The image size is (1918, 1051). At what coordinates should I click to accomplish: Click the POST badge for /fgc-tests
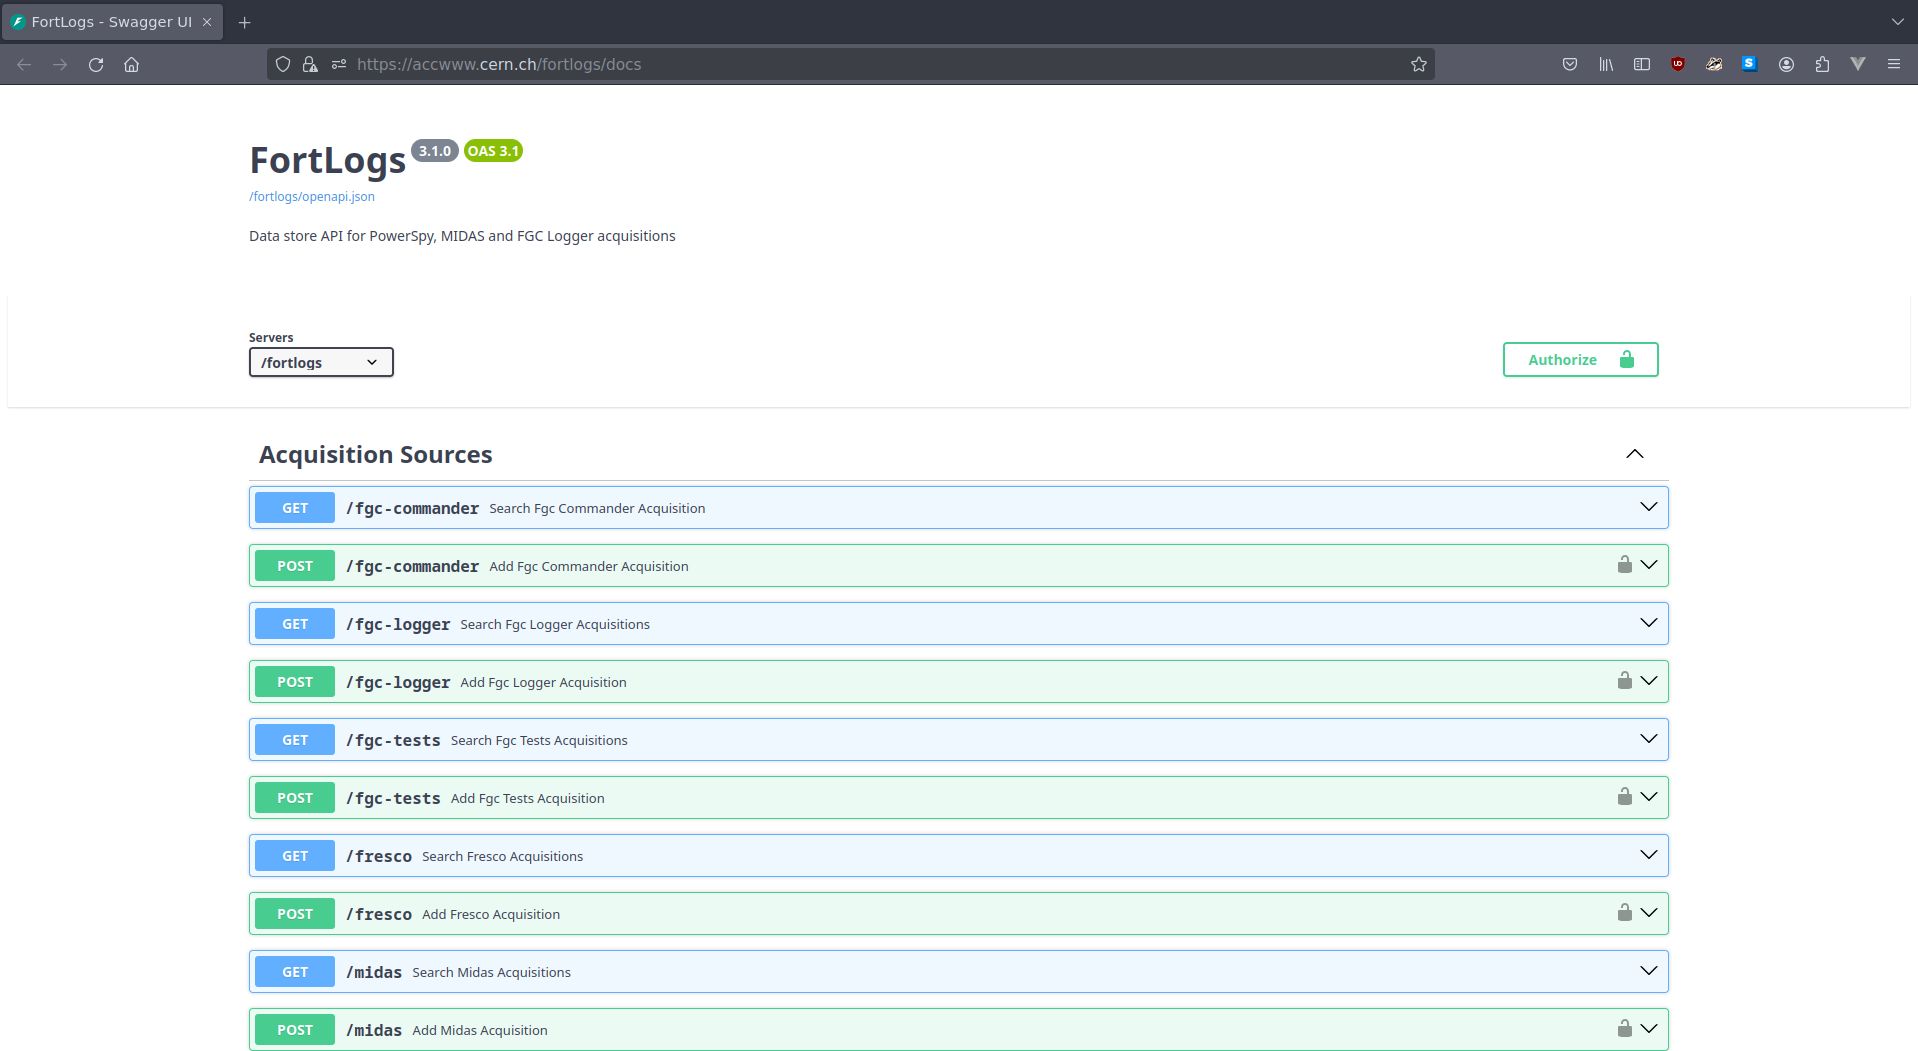click(x=295, y=798)
